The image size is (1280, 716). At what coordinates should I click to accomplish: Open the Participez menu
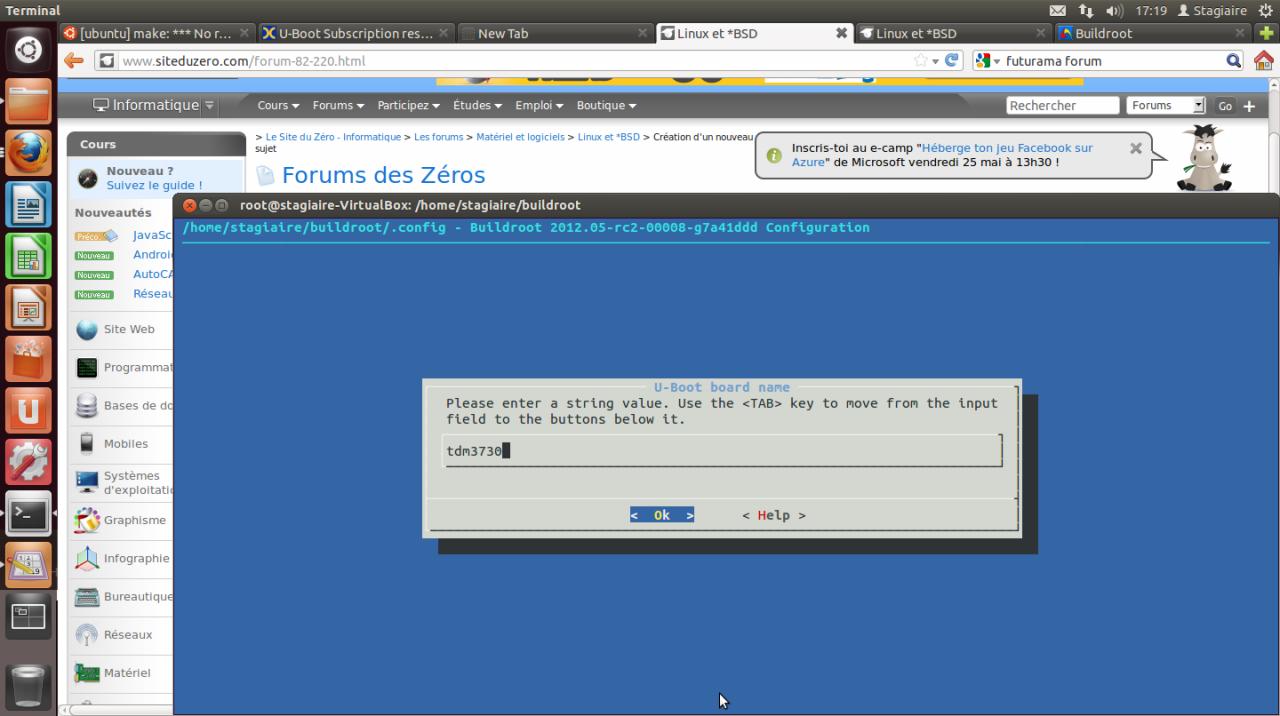coord(409,105)
